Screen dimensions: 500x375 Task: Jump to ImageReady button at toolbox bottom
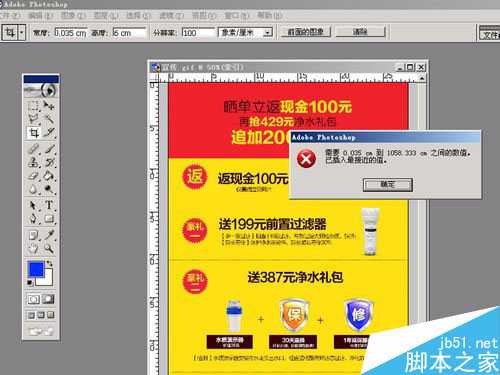(x=41, y=331)
